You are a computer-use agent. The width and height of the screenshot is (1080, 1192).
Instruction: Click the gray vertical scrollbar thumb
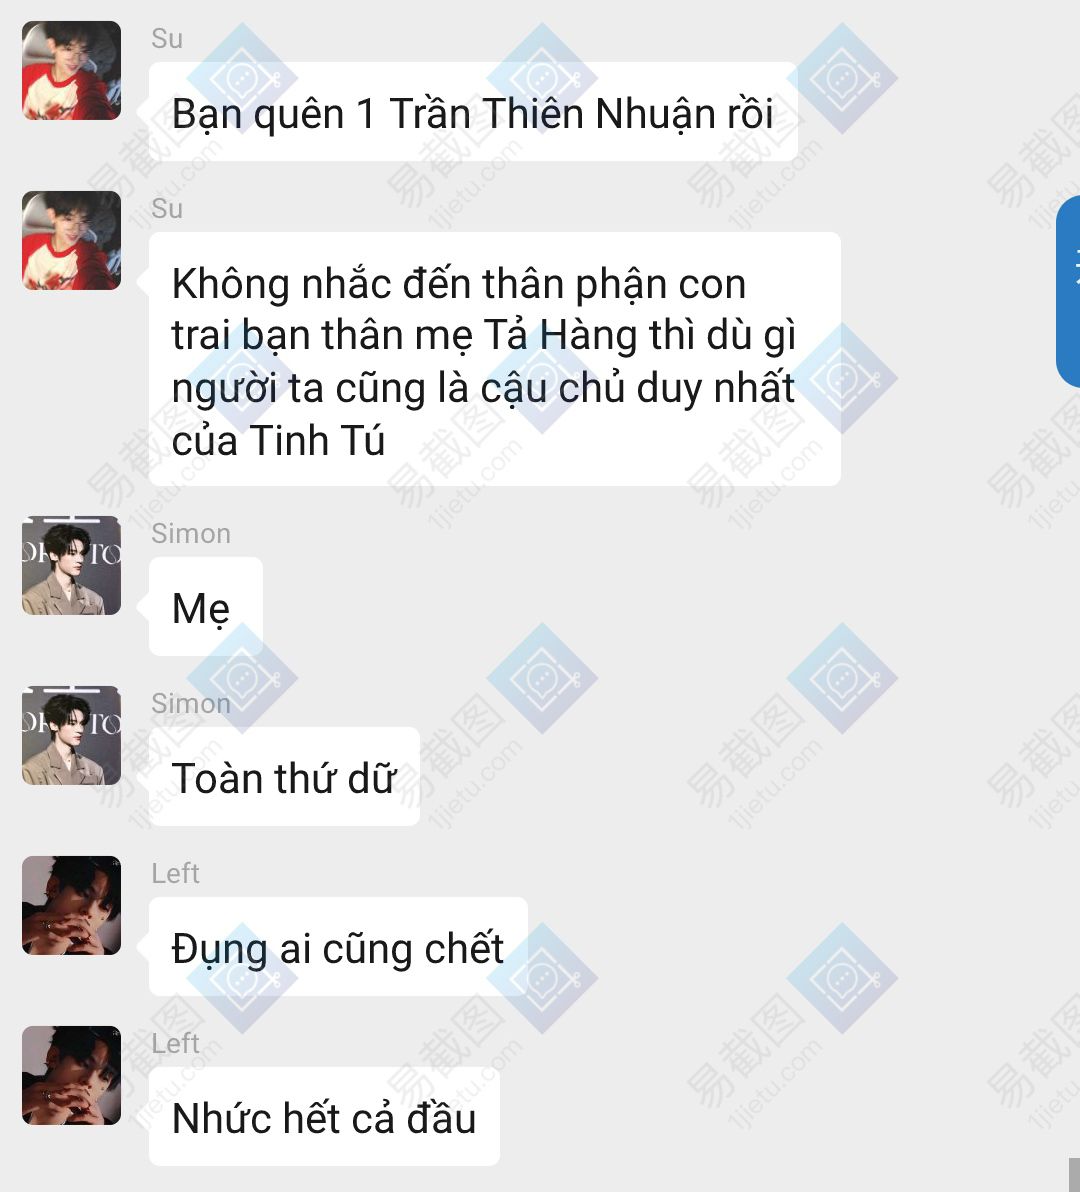coord(1075,1175)
